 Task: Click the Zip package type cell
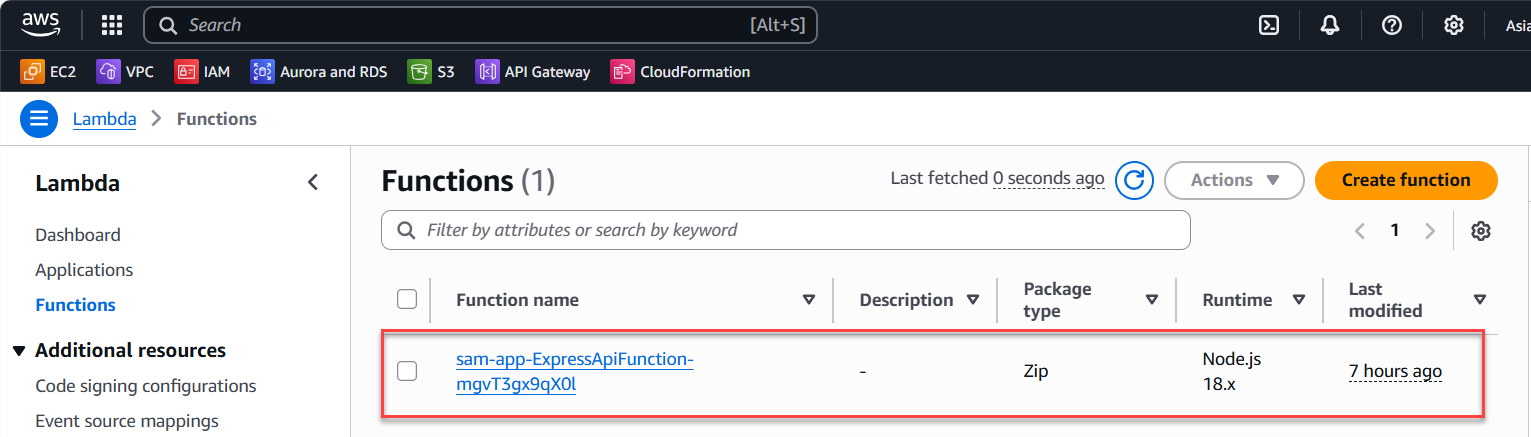point(1035,372)
